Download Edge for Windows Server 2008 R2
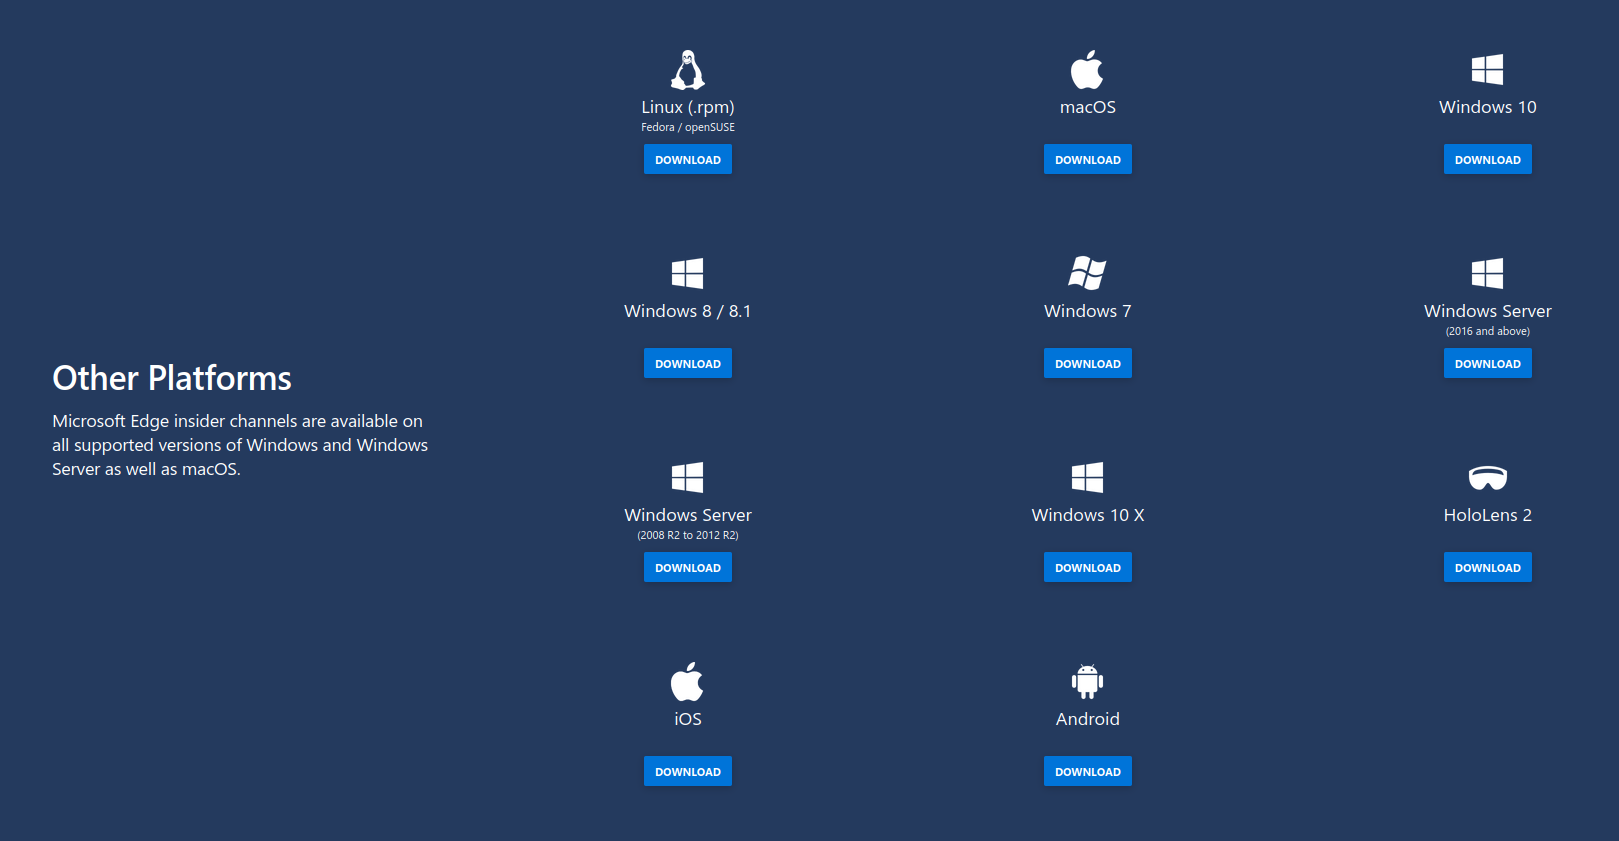This screenshot has width=1619, height=841. [688, 567]
